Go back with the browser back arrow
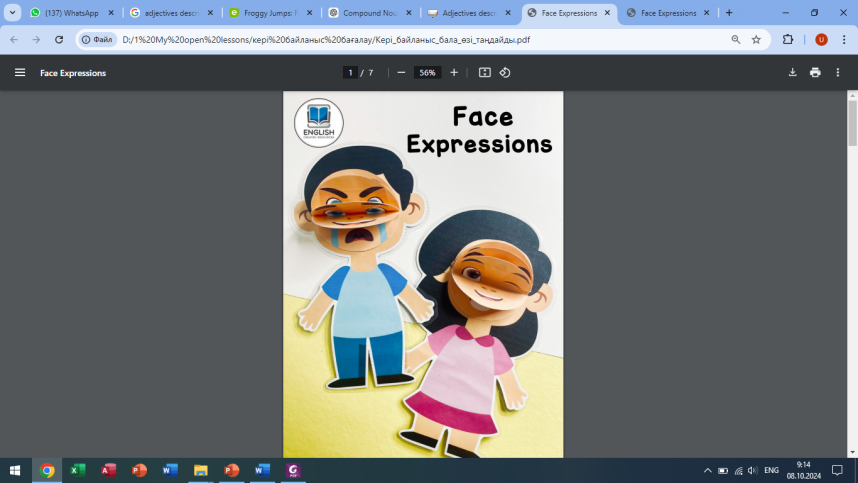The image size is (858, 483). click(x=14, y=39)
